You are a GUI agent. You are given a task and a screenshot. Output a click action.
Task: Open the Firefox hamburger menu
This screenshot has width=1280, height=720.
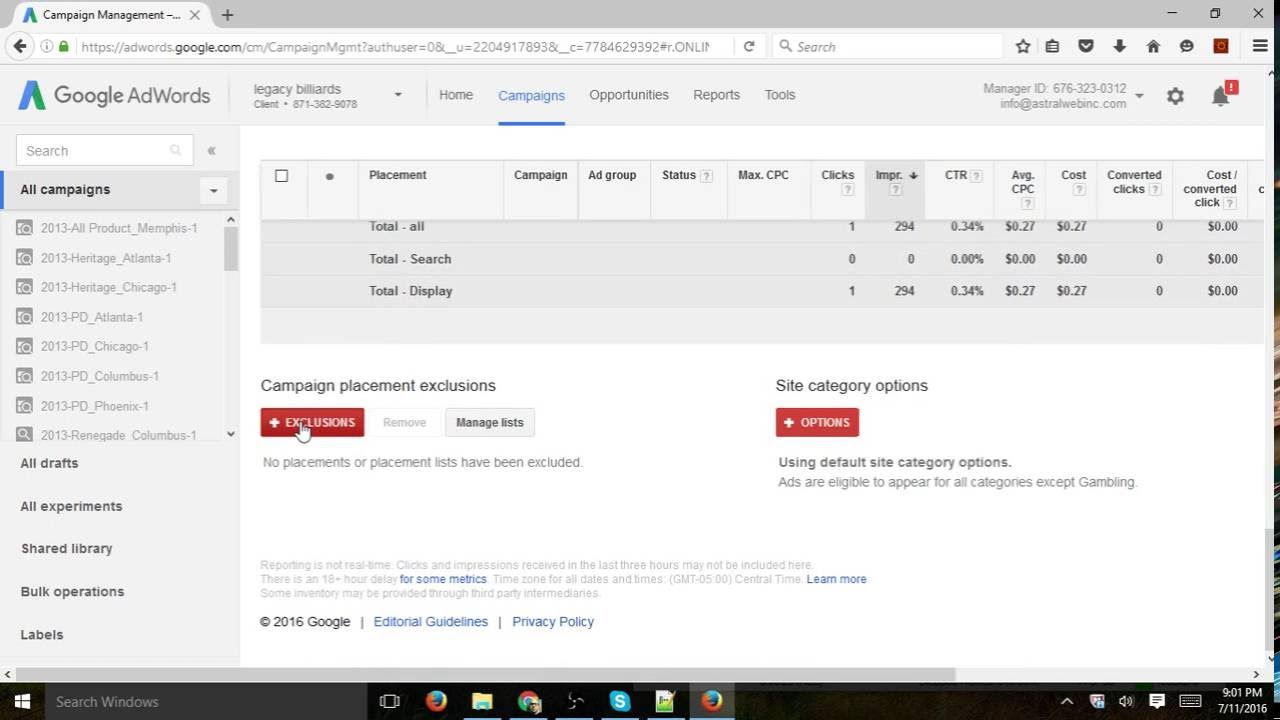(1260, 46)
